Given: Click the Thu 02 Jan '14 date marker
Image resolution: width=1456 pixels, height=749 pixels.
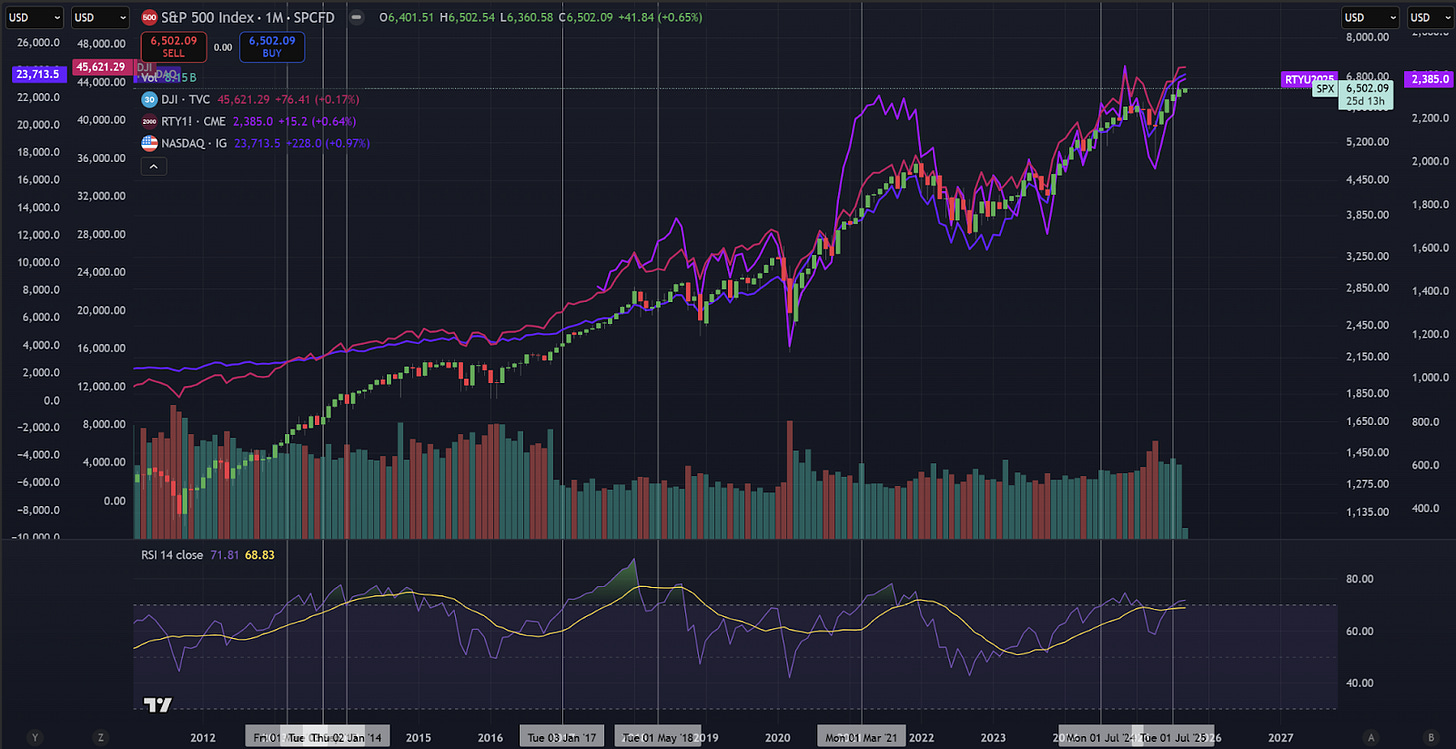Looking at the screenshot, I should tap(347, 737).
